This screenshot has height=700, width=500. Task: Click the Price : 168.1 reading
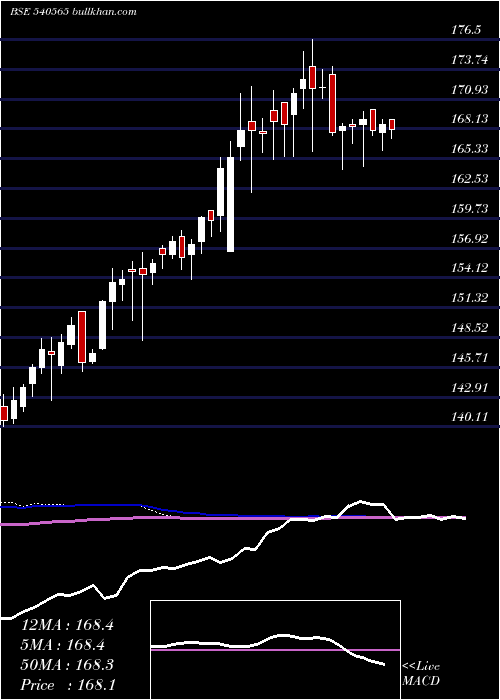point(67,685)
